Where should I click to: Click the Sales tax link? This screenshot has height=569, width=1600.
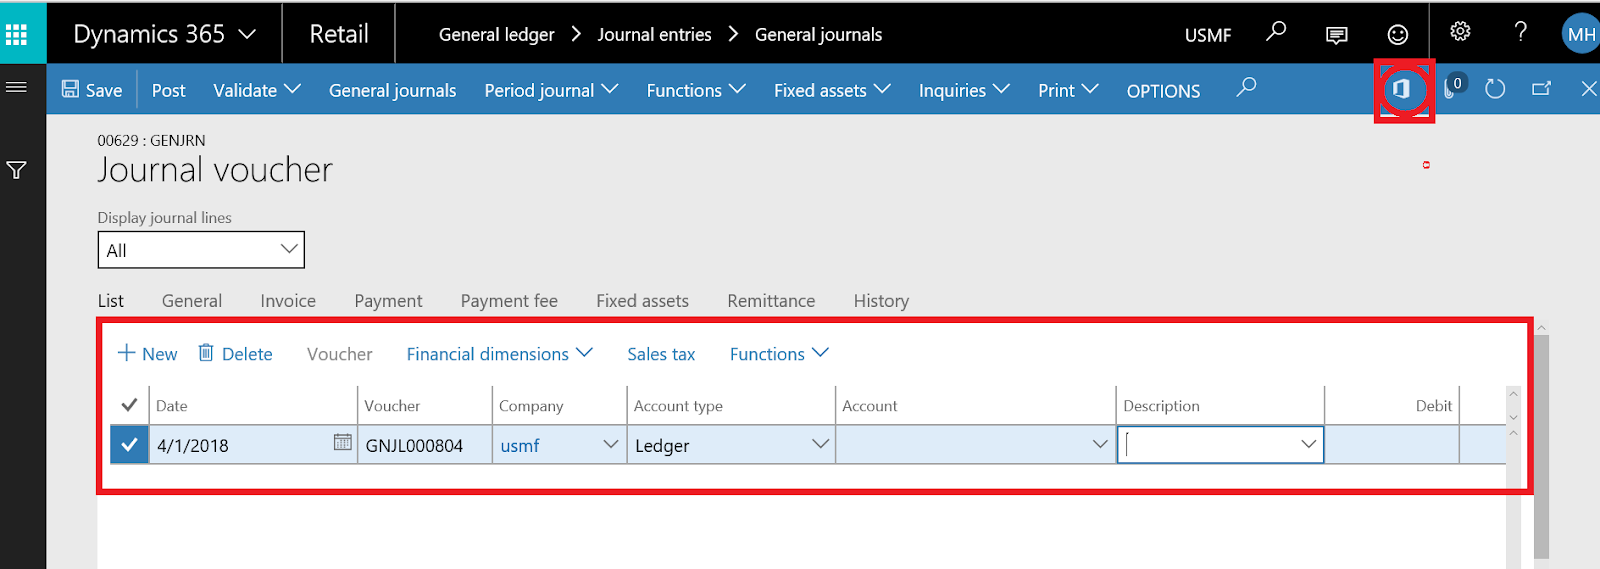[661, 354]
